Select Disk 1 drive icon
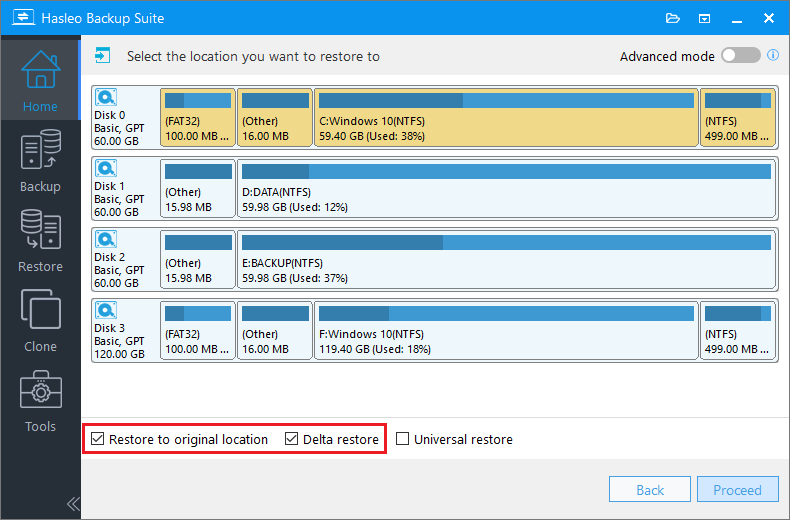790x520 pixels. tap(106, 168)
